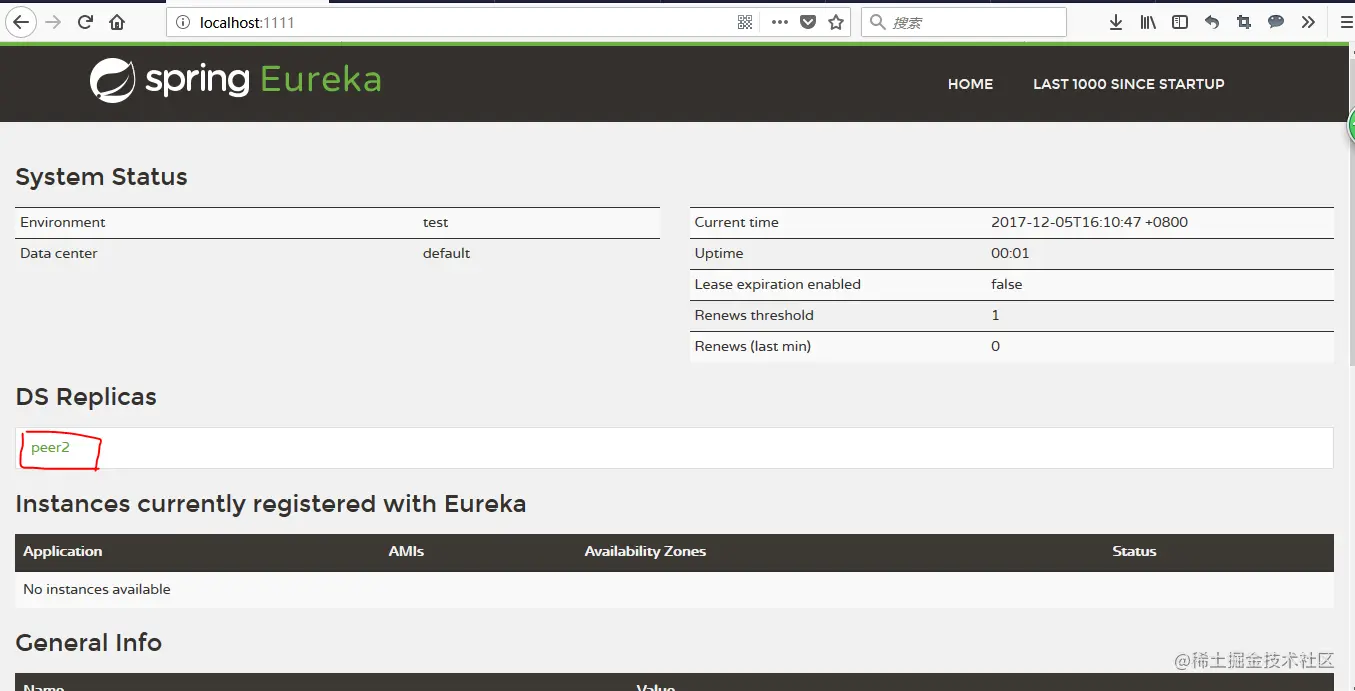Select the current time value 2017-12-05T16:10:47

(1089, 222)
